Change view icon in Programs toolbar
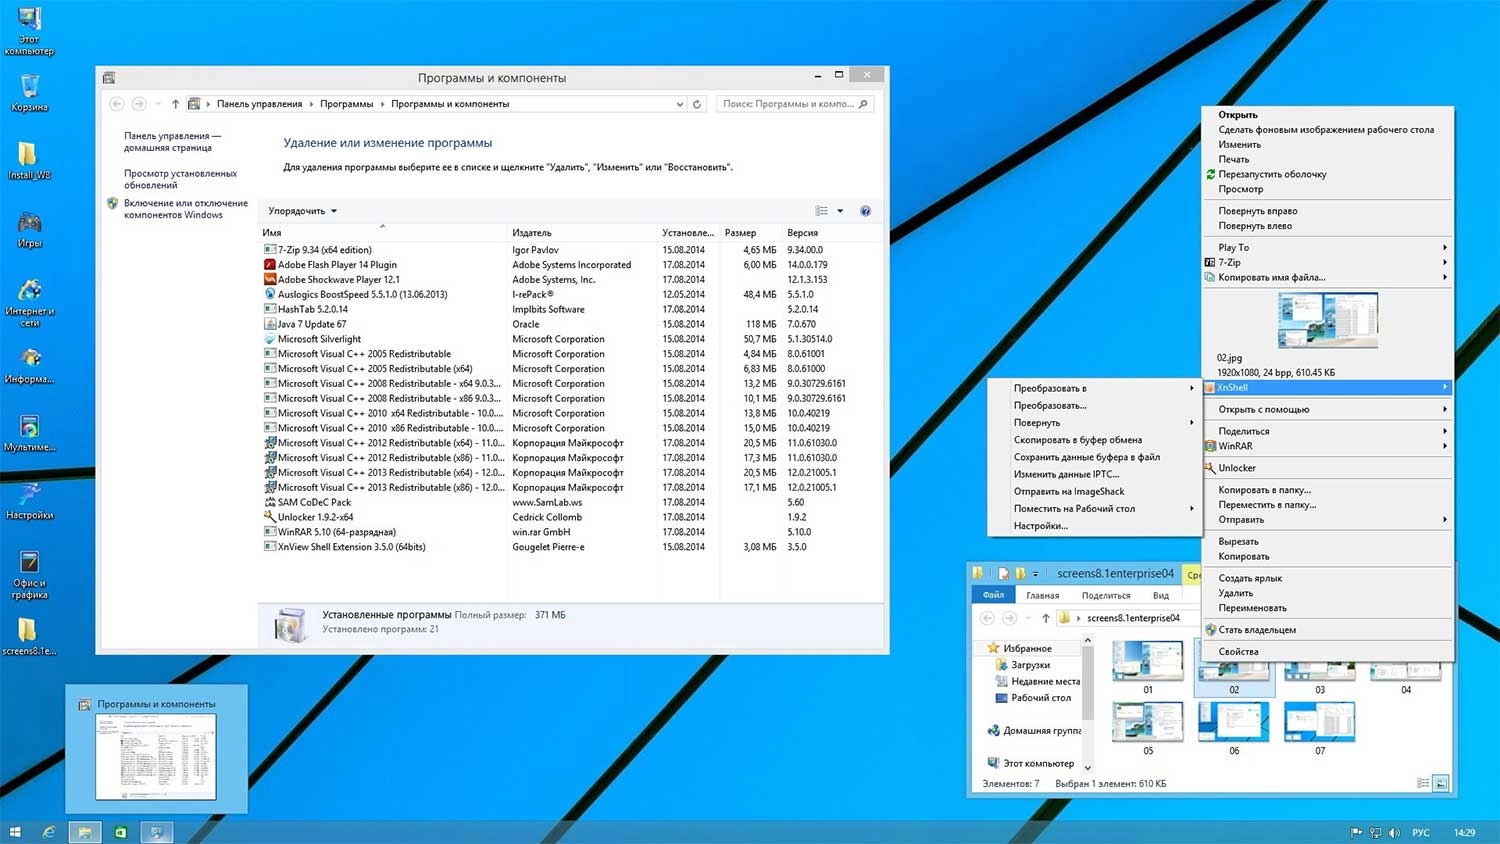Screen dimensions: 1500x844 pyautogui.click(x=822, y=211)
